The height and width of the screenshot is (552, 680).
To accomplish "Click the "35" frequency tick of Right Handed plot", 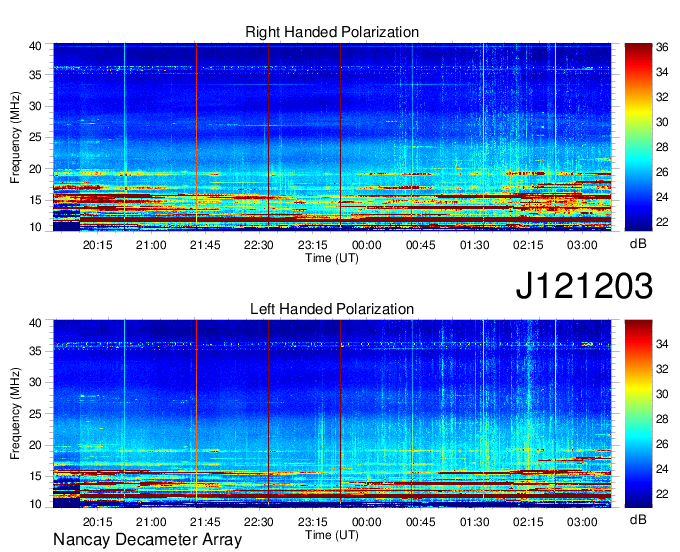I will point(35,75).
